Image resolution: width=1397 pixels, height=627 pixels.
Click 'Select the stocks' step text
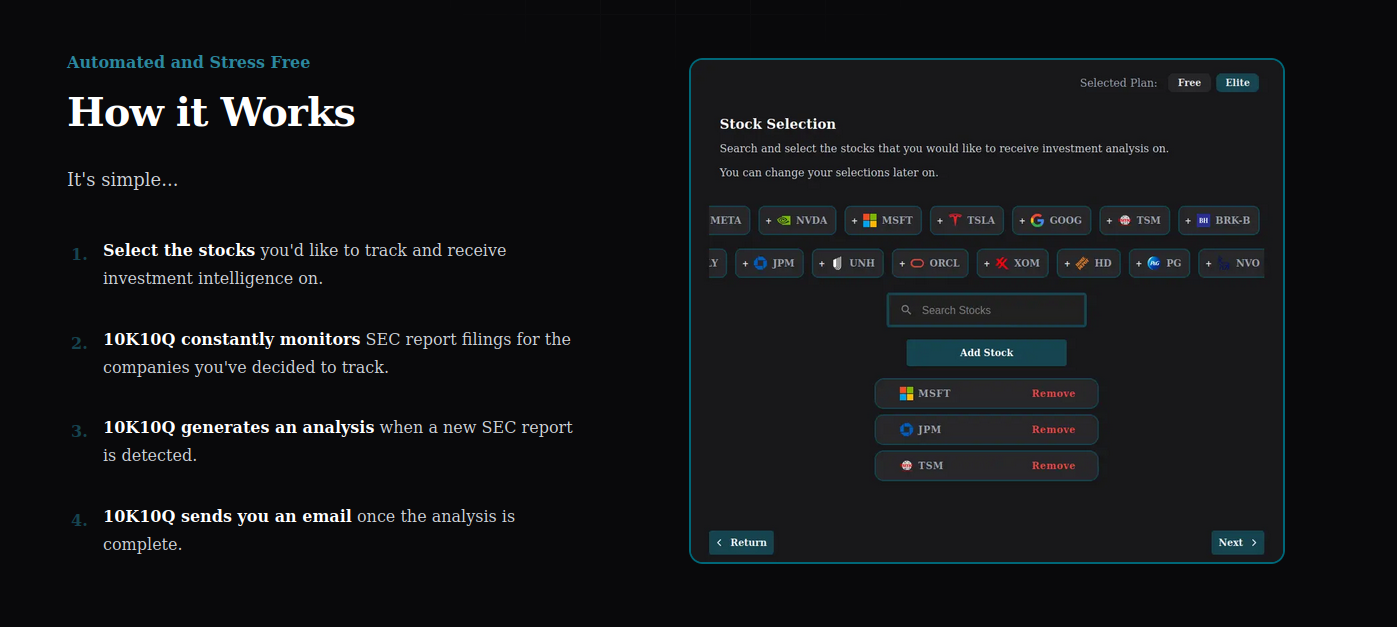(179, 250)
